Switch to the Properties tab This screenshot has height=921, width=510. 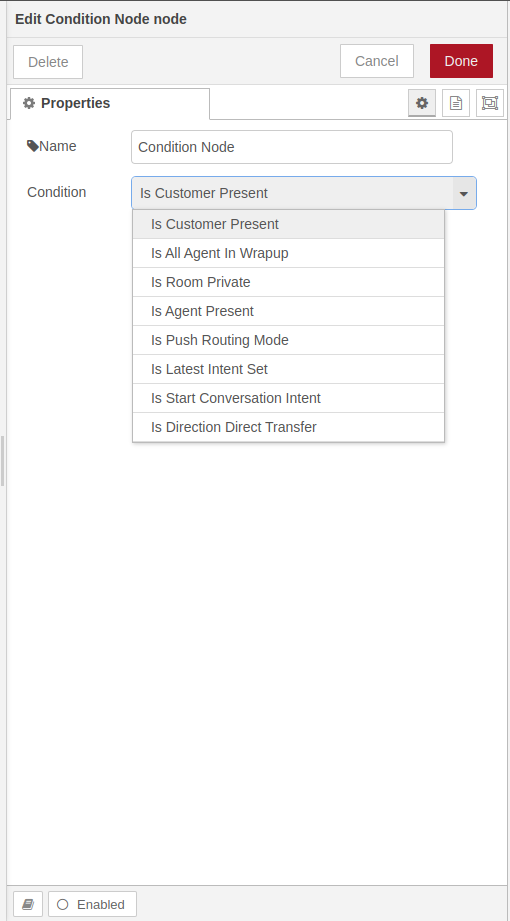[x=110, y=103]
